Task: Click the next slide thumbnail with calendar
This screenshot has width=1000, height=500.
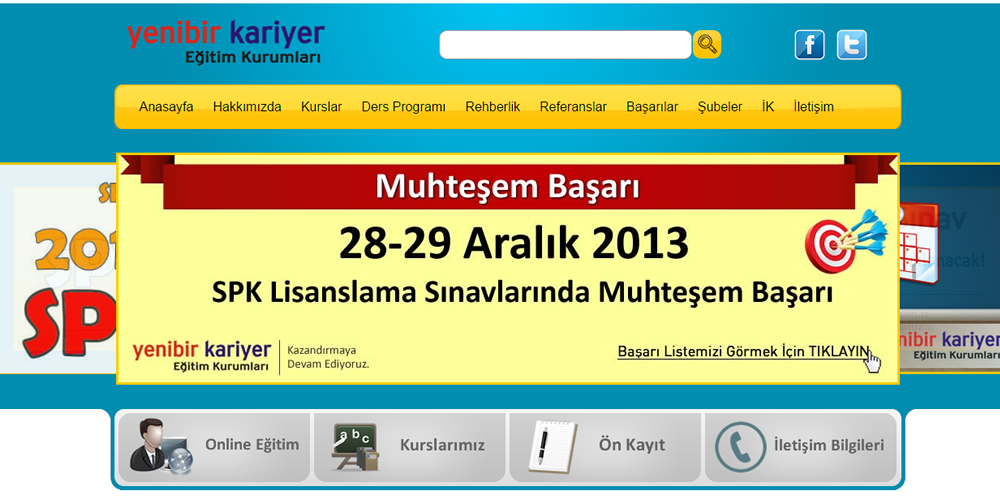Action: point(950,268)
